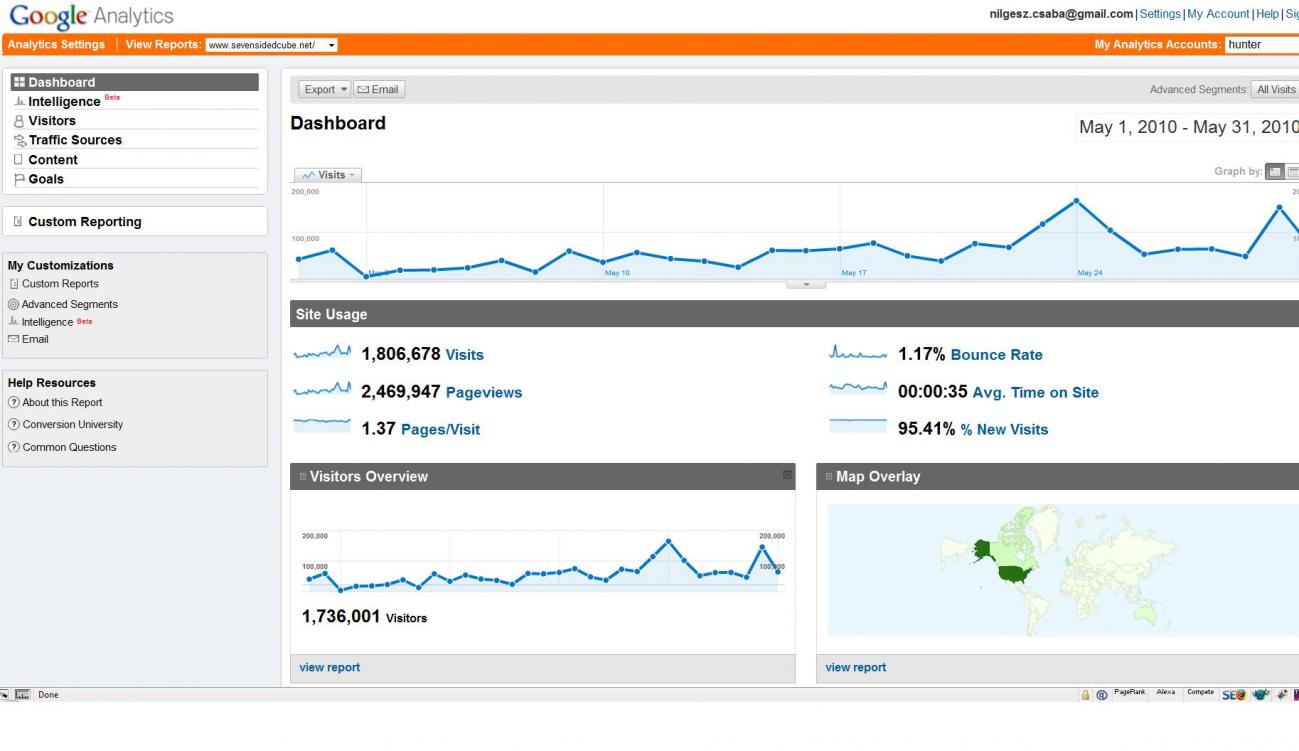Click the Advanced Segments target icon
The width and height of the screenshot is (1299, 751).
pyautogui.click(x=13, y=304)
